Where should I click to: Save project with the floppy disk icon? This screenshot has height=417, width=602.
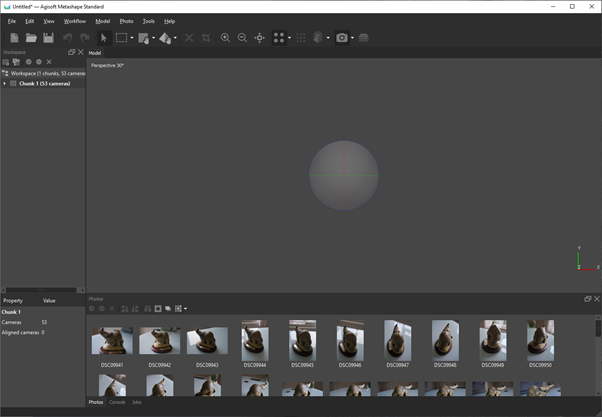(x=48, y=38)
